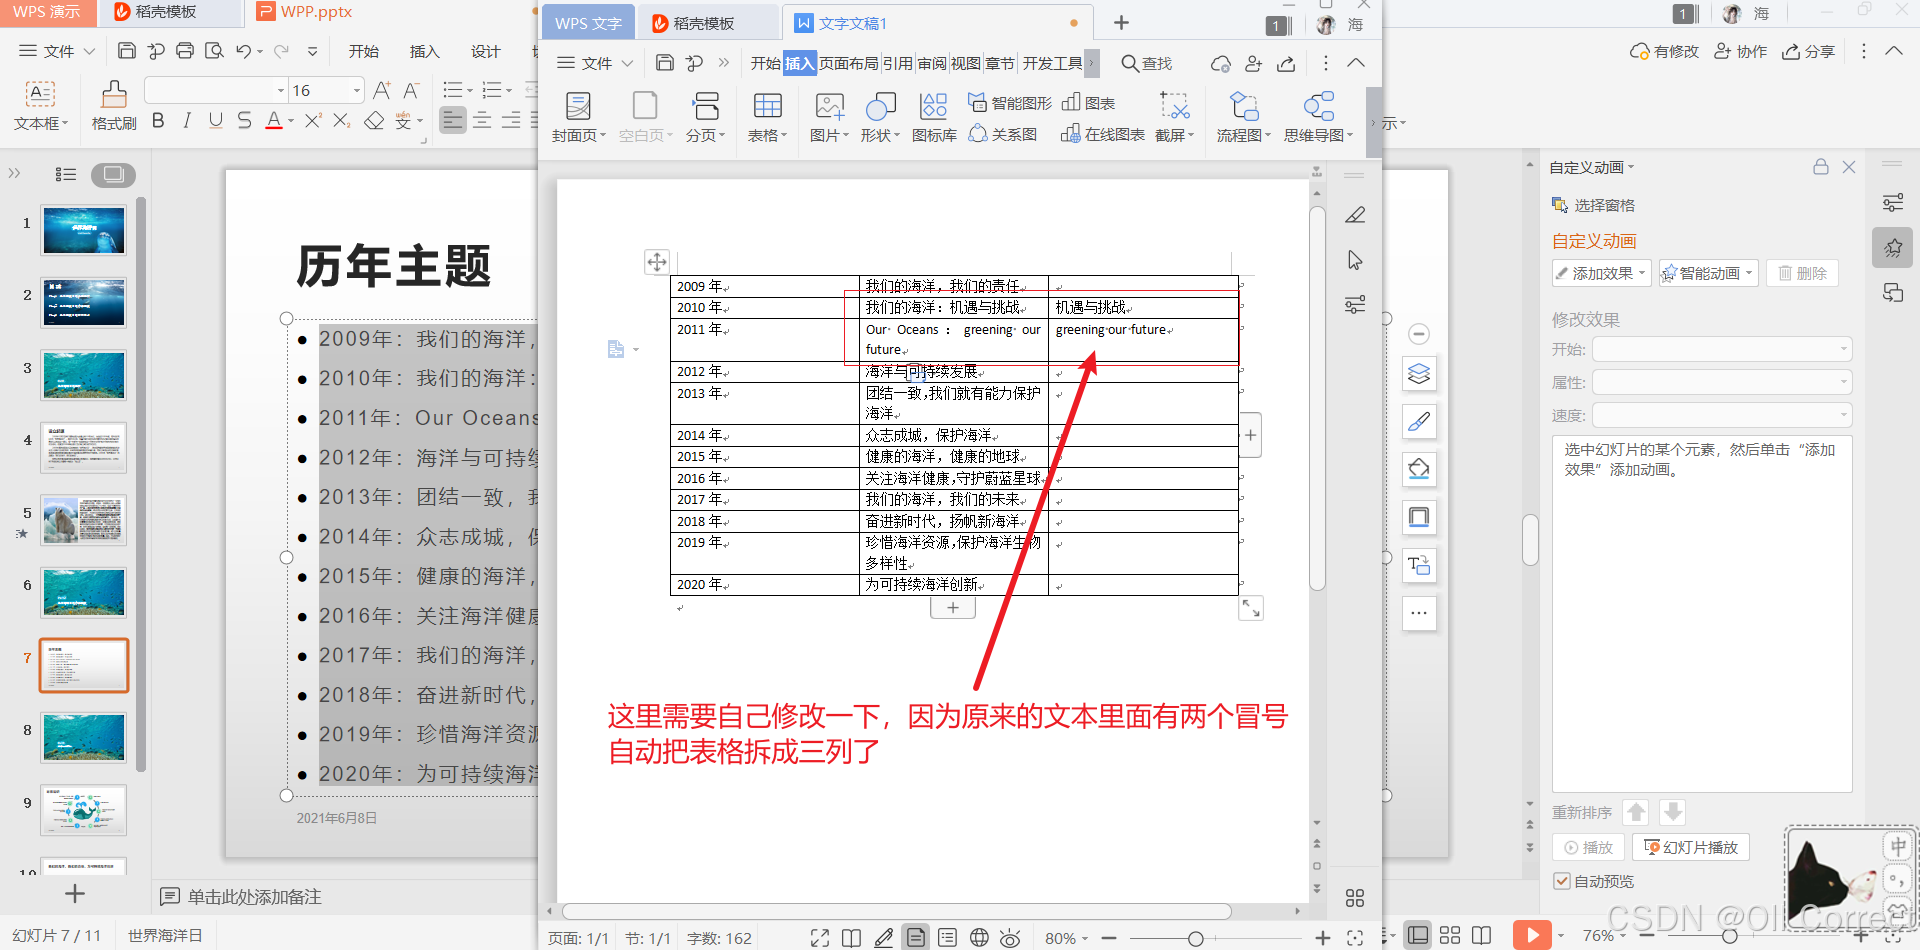Viewport: 1920px width, 950px height.
Task: Open the Icon Library (图标库)
Action: (x=934, y=116)
